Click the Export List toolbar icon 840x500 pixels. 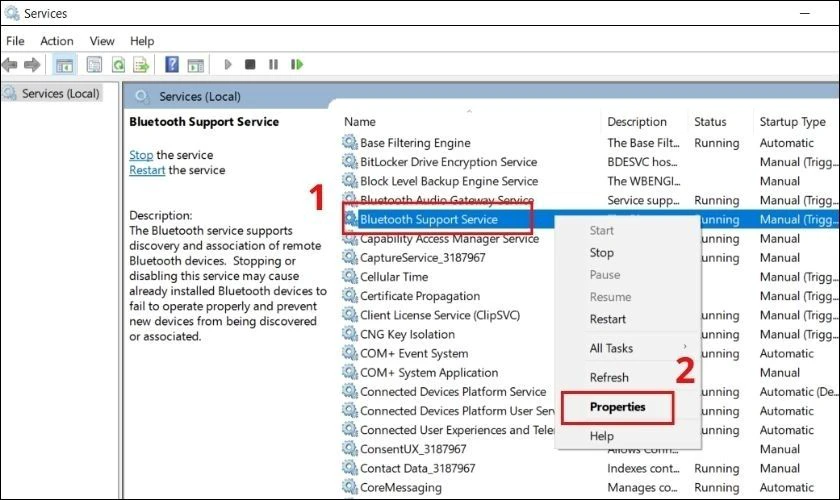(x=141, y=65)
